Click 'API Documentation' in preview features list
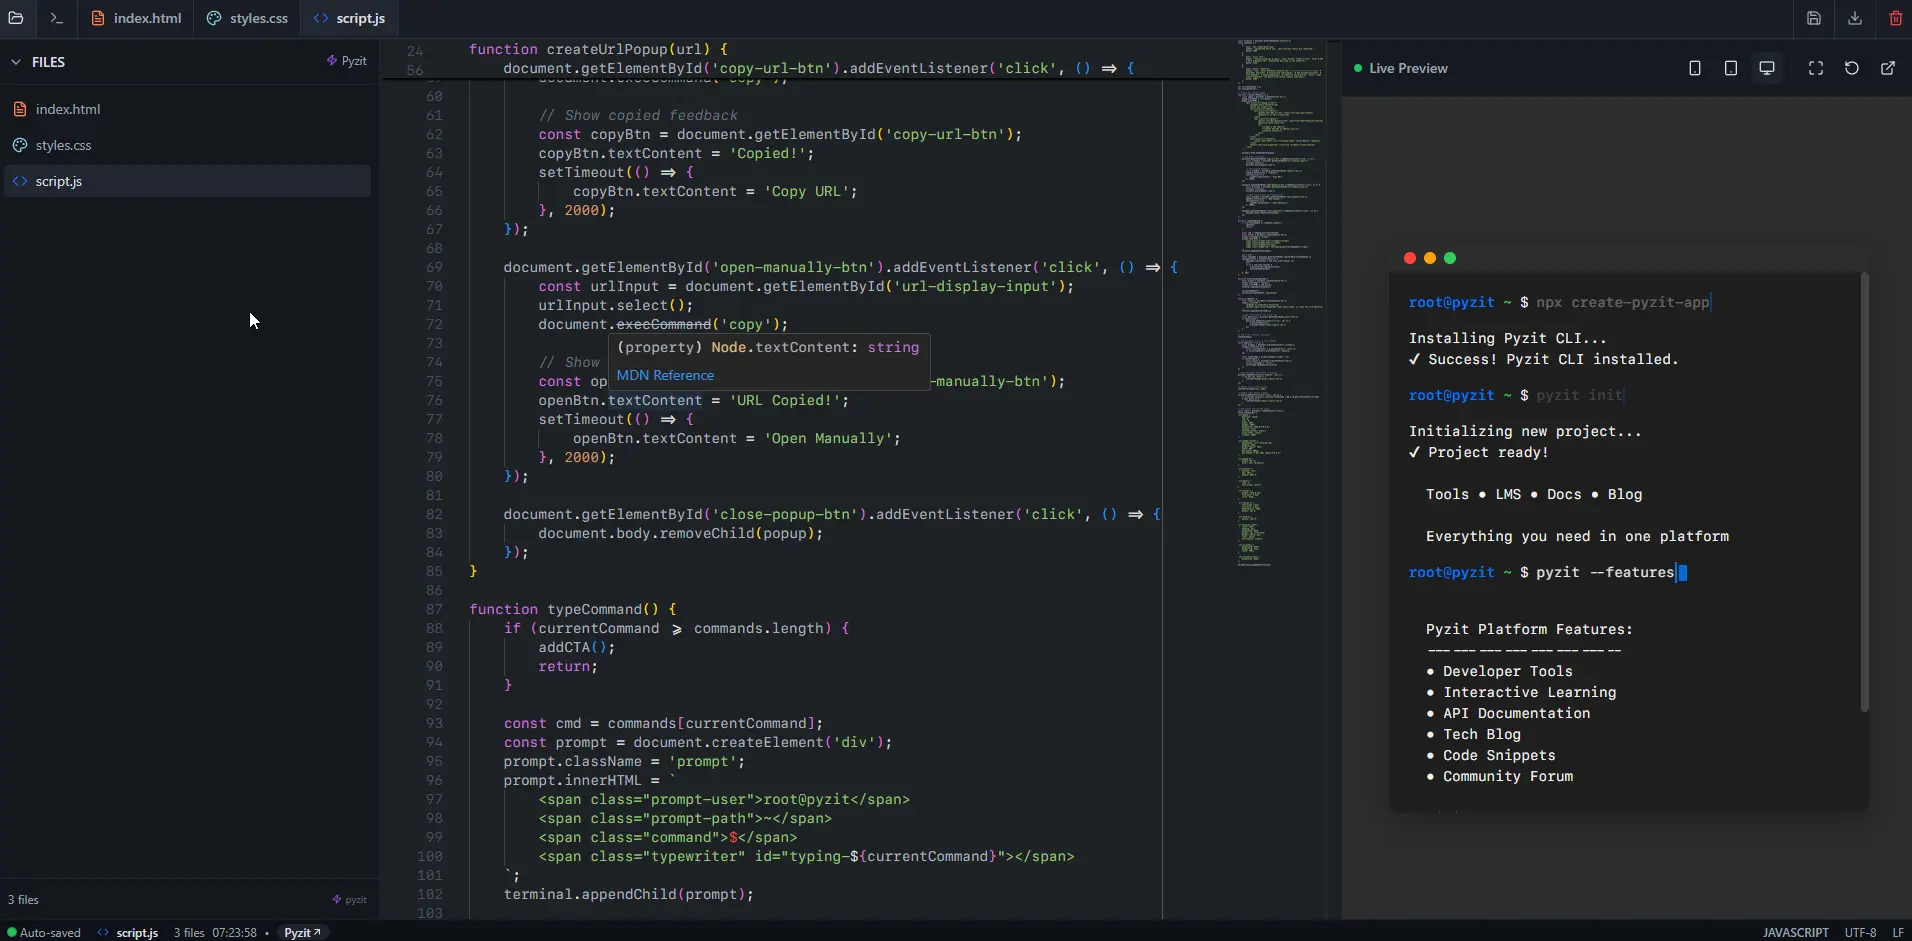This screenshot has width=1912, height=941. [1516, 713]
